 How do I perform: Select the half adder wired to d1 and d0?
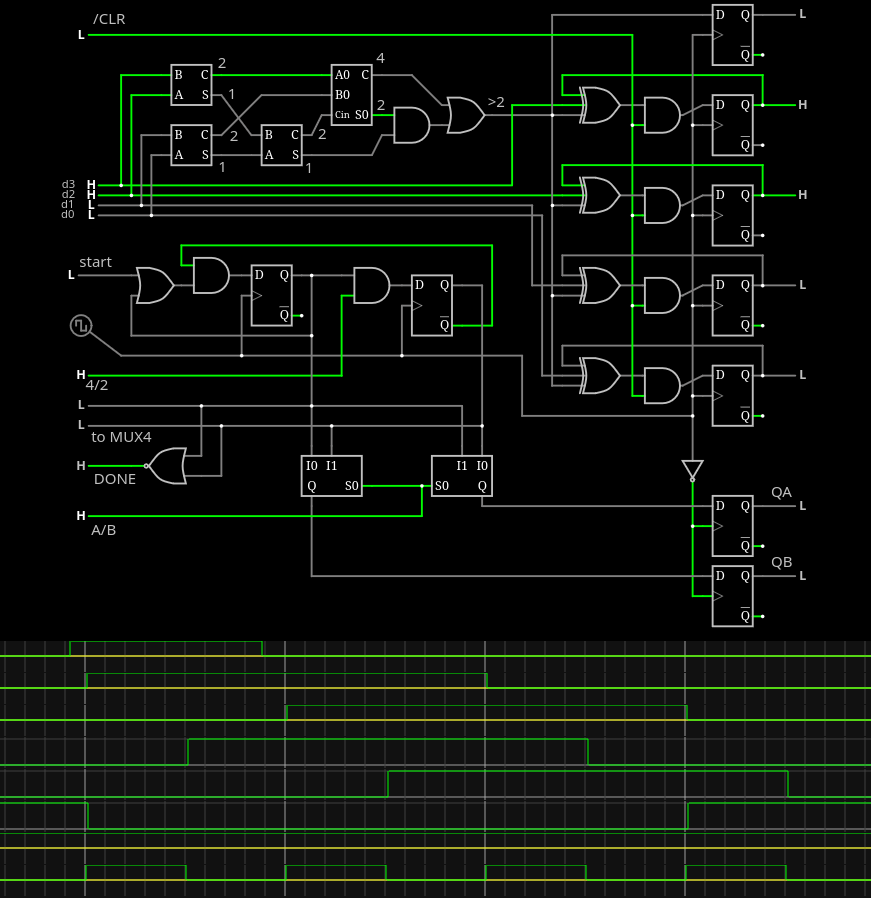click(x=191, y=145)
